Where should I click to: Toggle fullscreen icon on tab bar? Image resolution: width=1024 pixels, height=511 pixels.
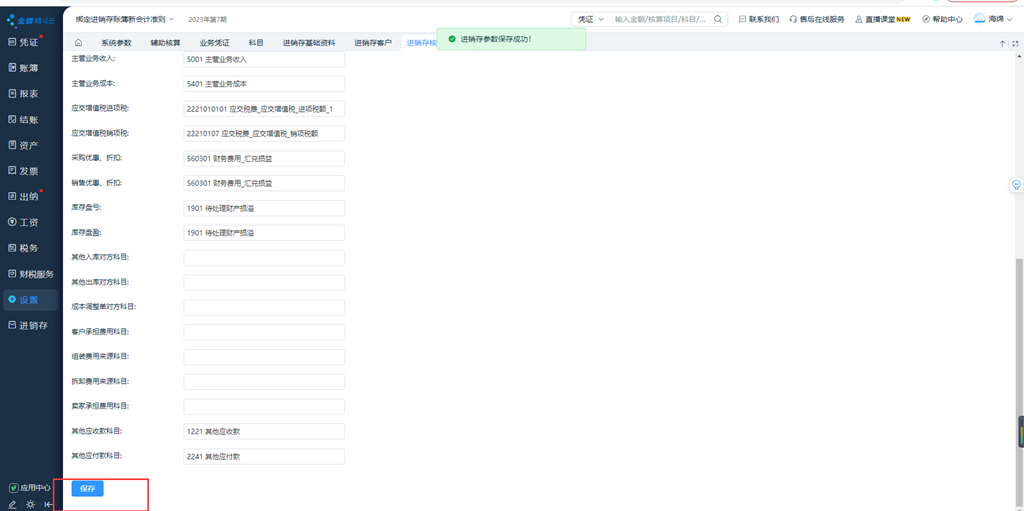pos(1016,44)
